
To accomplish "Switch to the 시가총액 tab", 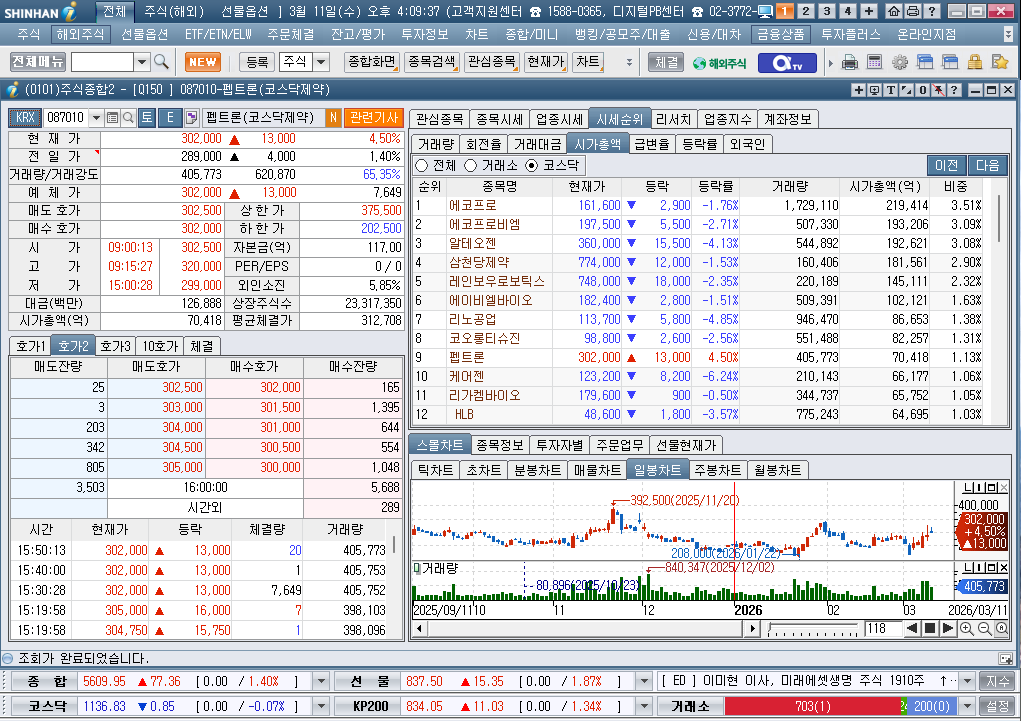I will coord(597,144).
